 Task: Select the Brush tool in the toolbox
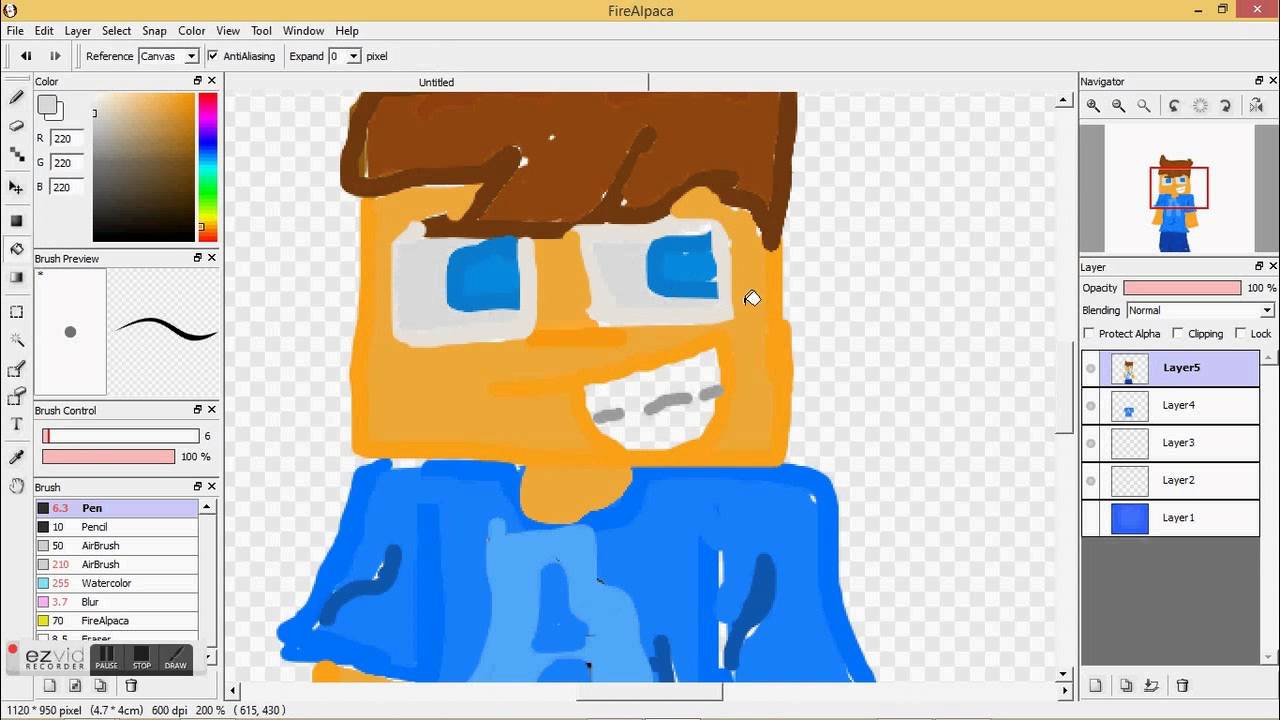point(16,98)
